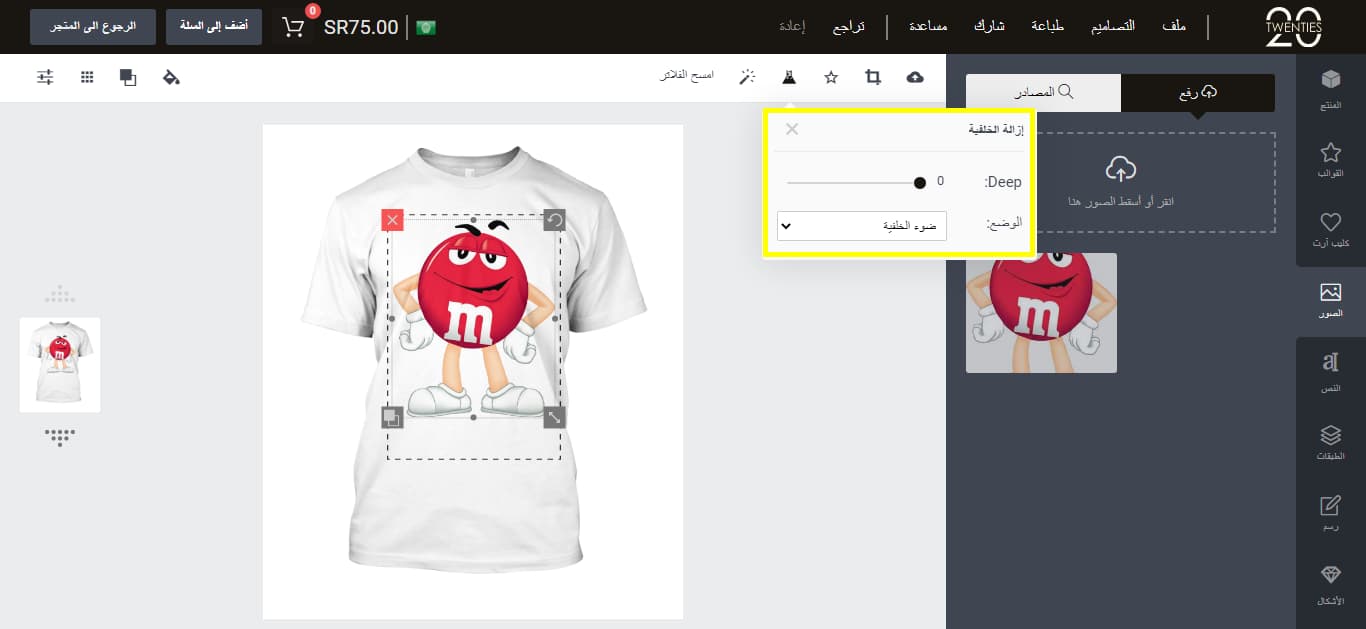Image resolution: width=1366 pixels, height=629 pixels.
Task: Open the المنتج (Product) sidebar panel
Action: point(1330,88)
